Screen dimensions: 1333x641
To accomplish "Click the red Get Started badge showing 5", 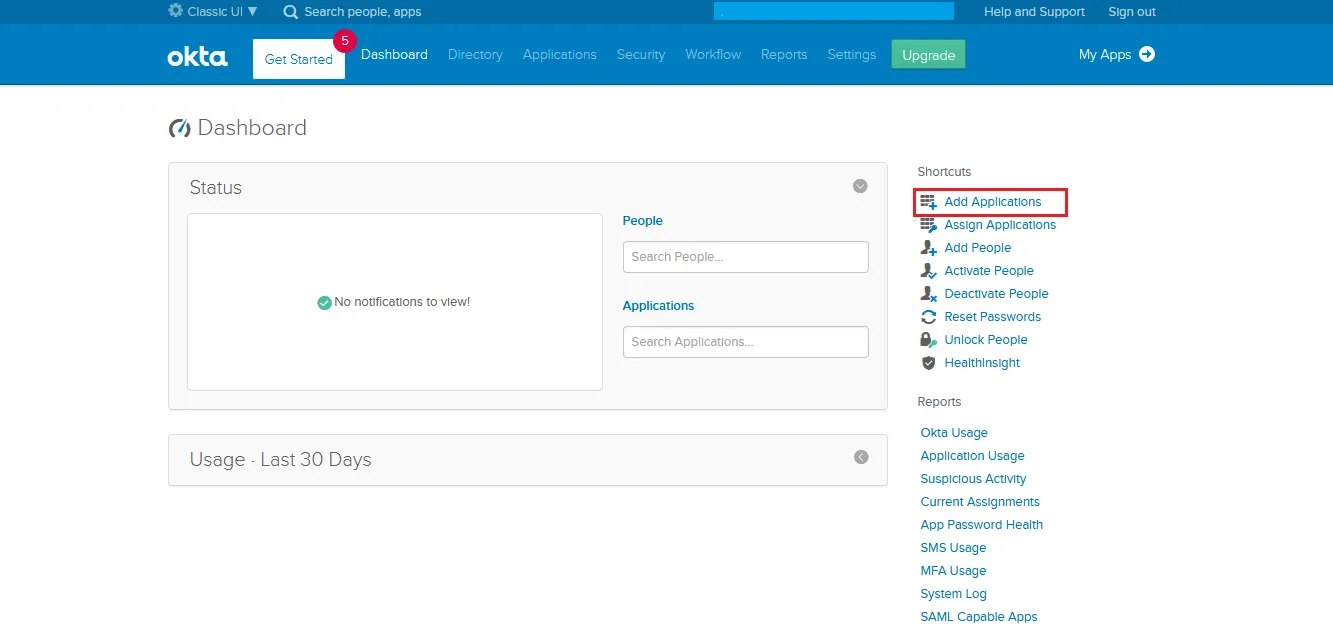I will [x=345, y=41].
